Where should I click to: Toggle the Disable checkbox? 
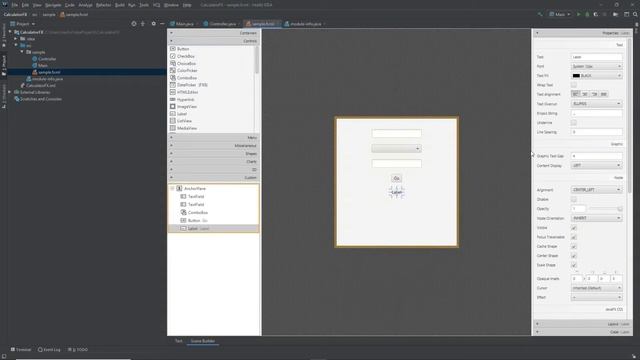[573, 200]
